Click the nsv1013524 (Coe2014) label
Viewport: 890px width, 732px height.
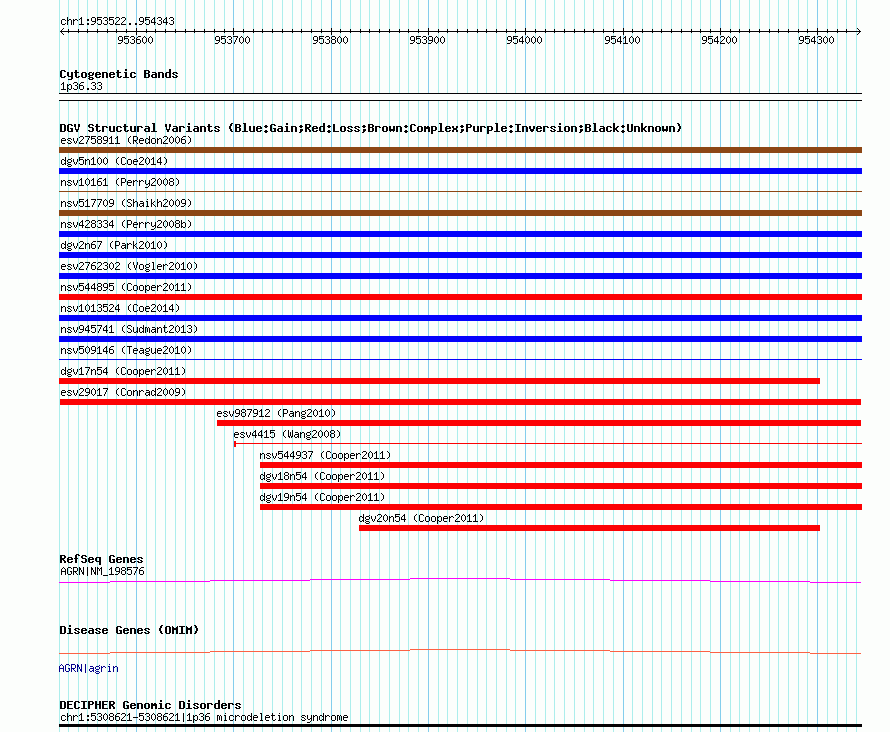pos(120,308)
